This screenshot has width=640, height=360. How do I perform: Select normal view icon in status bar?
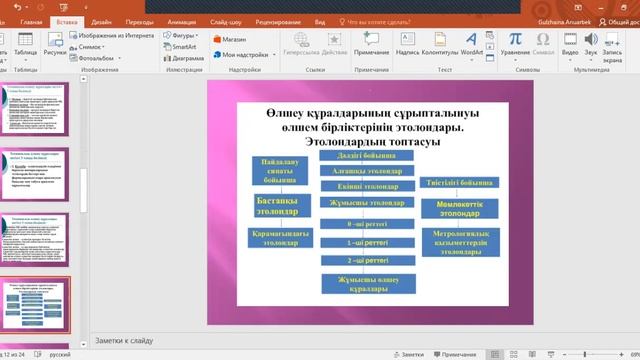495,354
